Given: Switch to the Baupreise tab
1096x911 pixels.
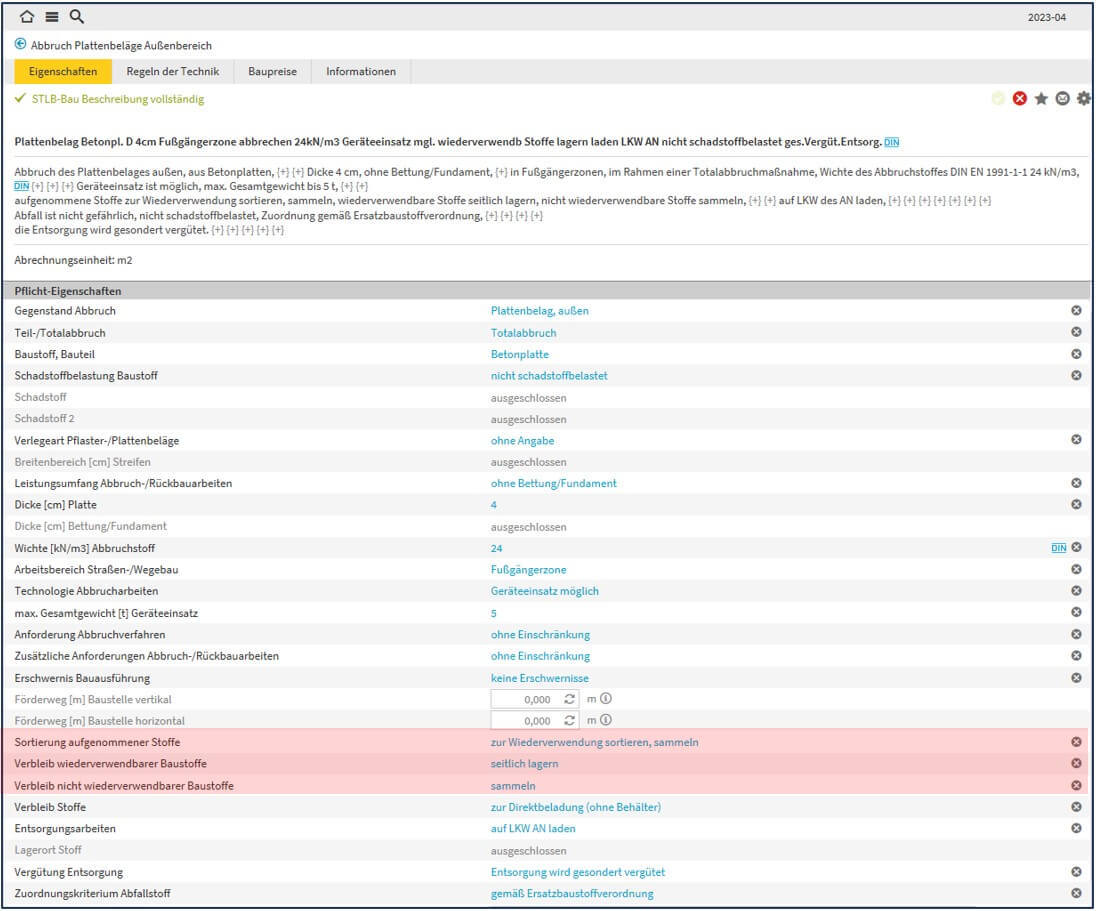Looking at the screenshot, I should click(273, 71).
